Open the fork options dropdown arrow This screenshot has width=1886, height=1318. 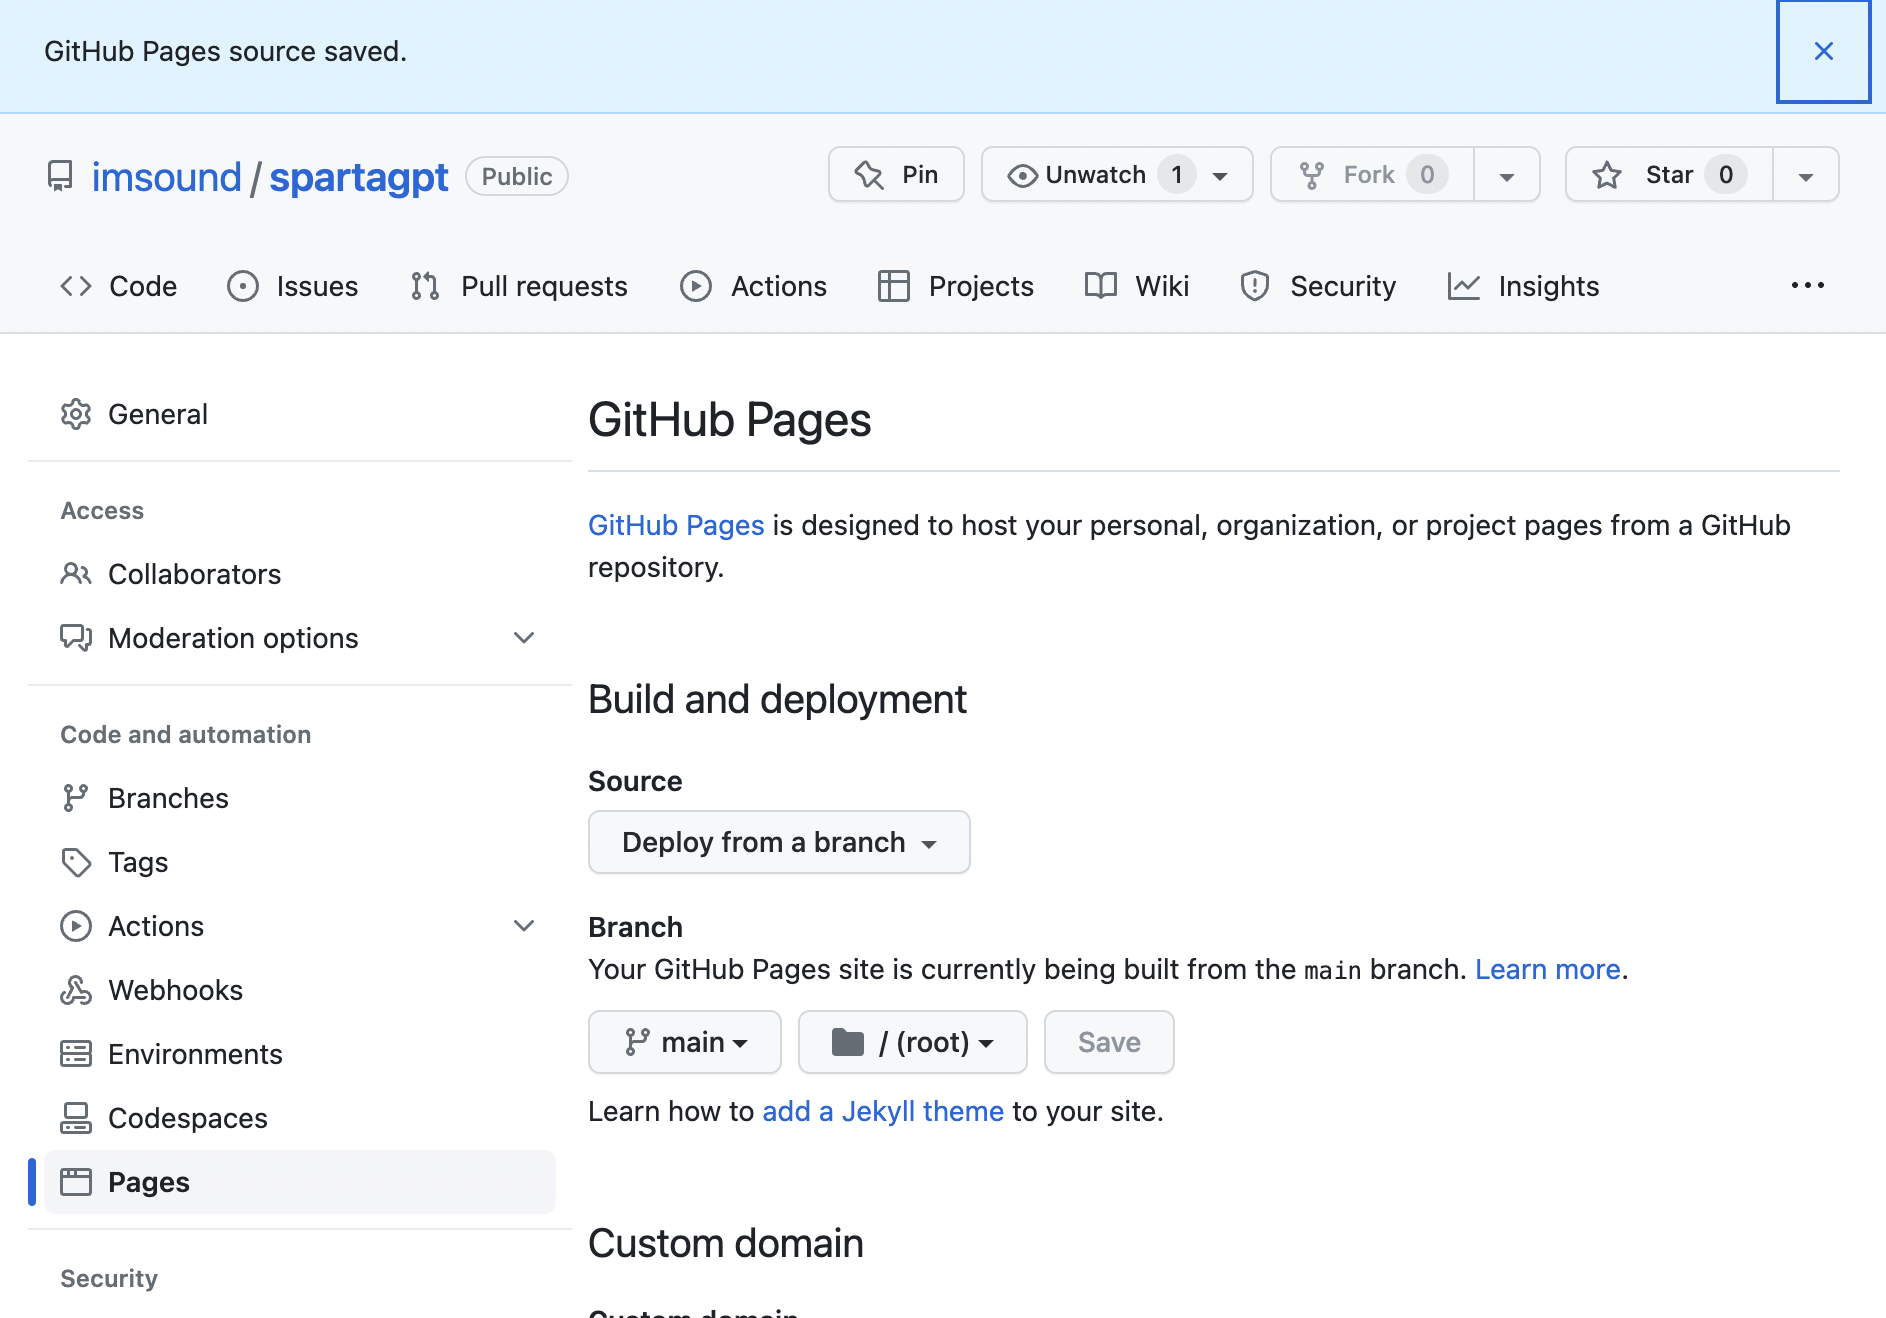click(x=1507, y=176)
